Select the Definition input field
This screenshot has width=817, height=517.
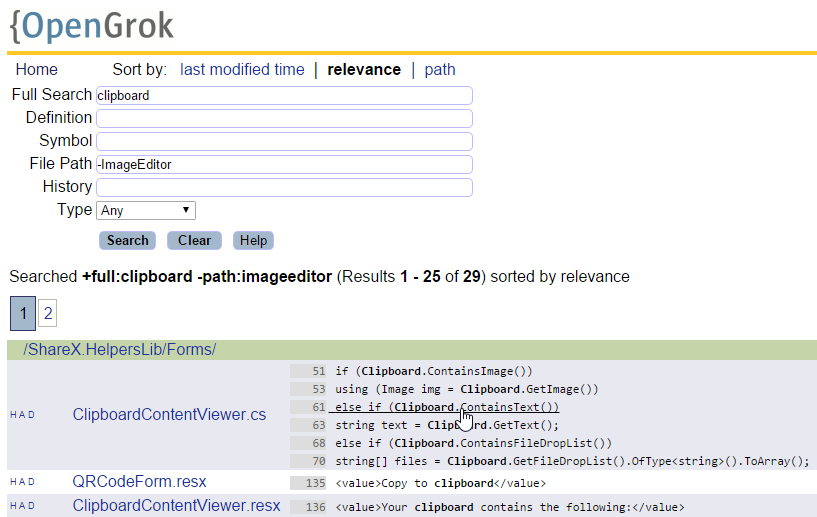coord(284,118)
